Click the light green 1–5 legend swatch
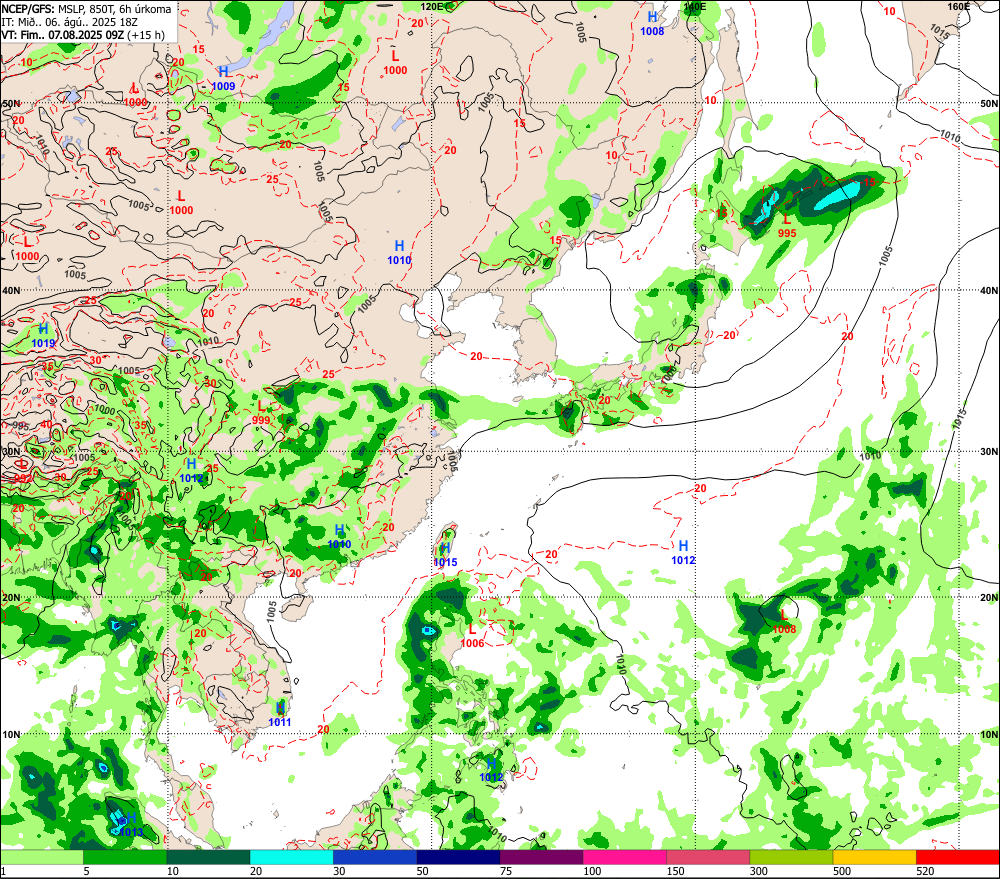Image resolution: width=1000 pixels, height=879 pixels. pos(42,857)
